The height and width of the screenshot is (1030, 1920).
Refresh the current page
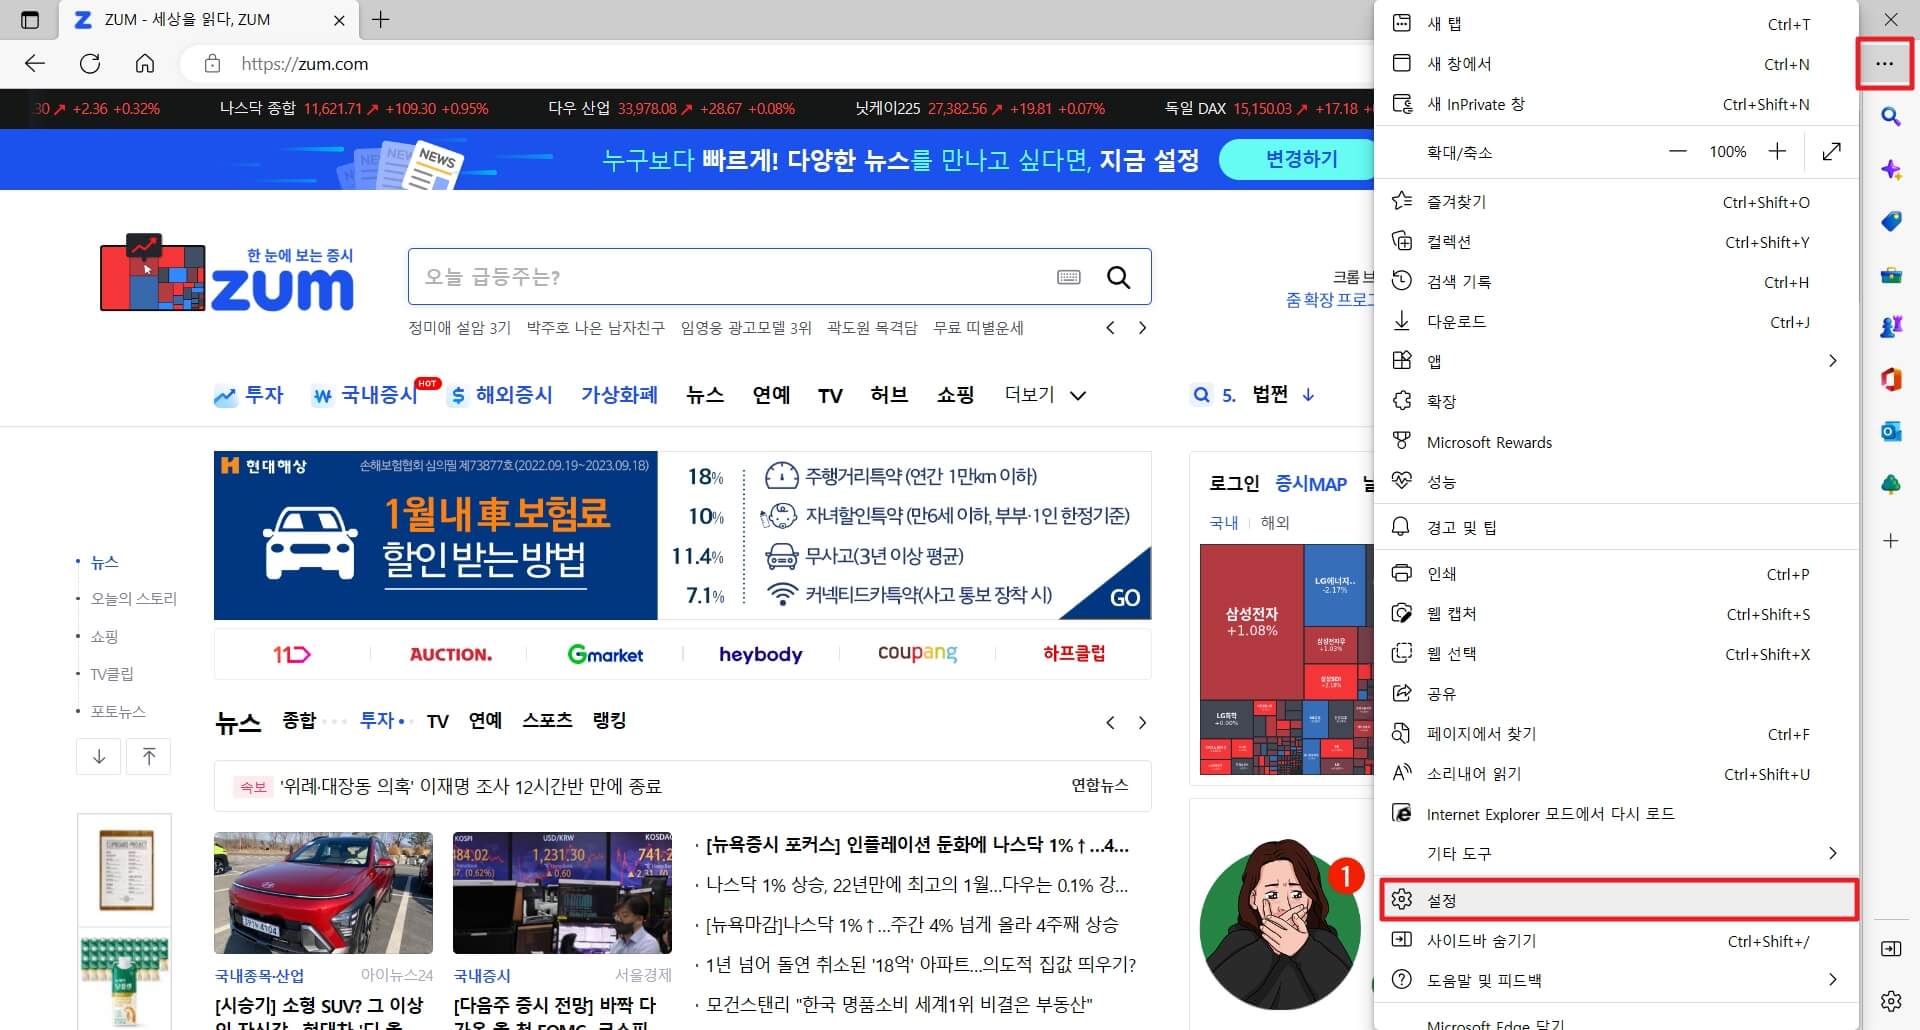[x=90, y=63]
